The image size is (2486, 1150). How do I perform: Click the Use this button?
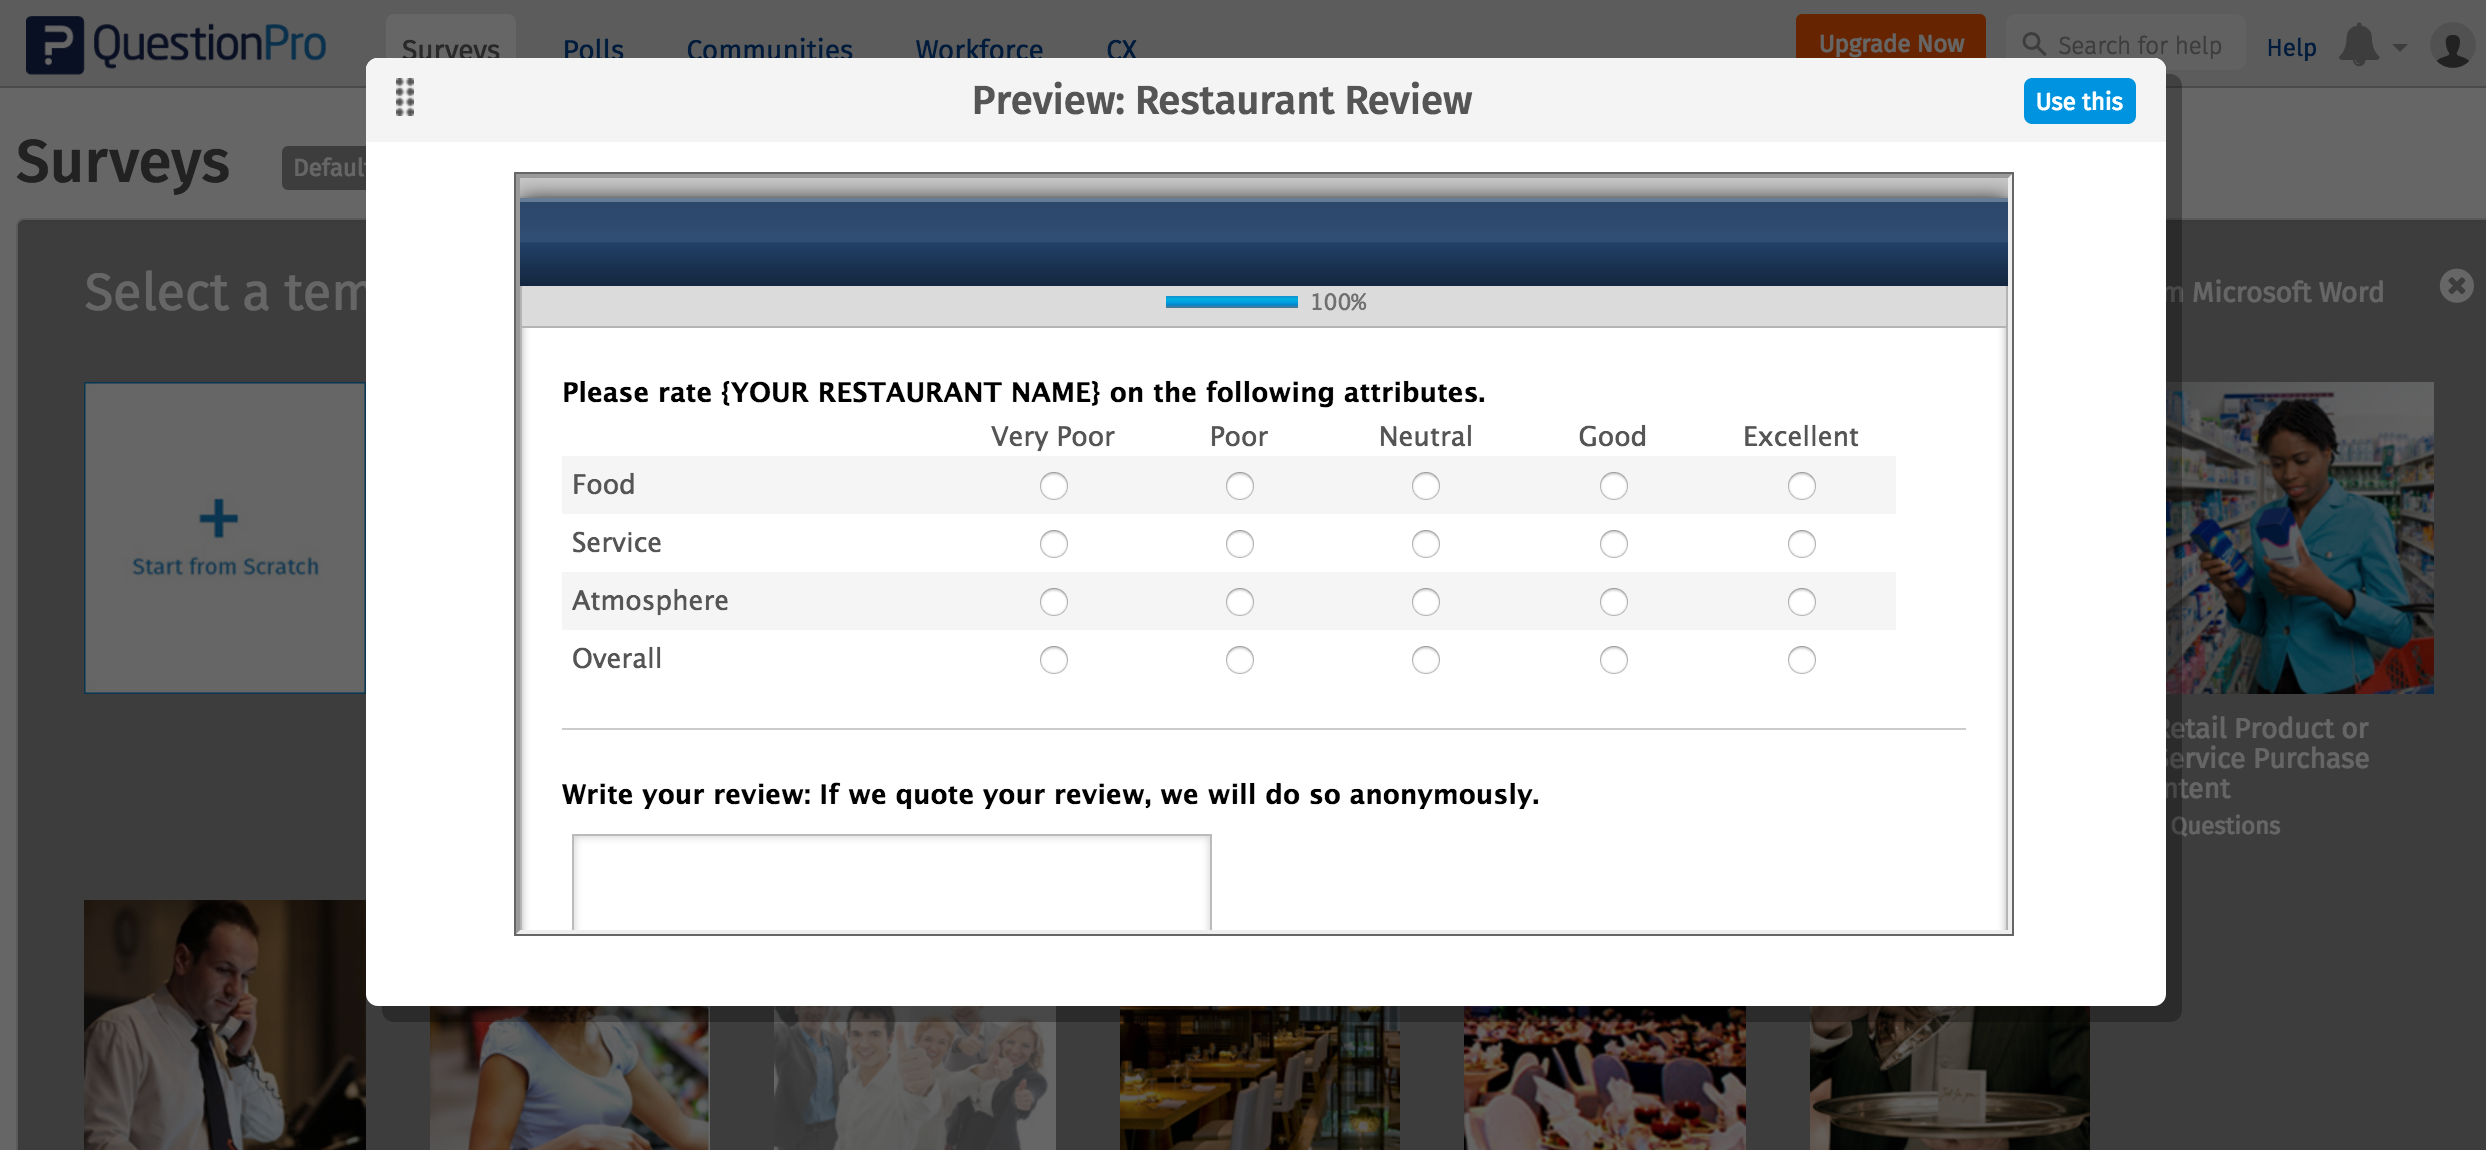[2077, 100]
